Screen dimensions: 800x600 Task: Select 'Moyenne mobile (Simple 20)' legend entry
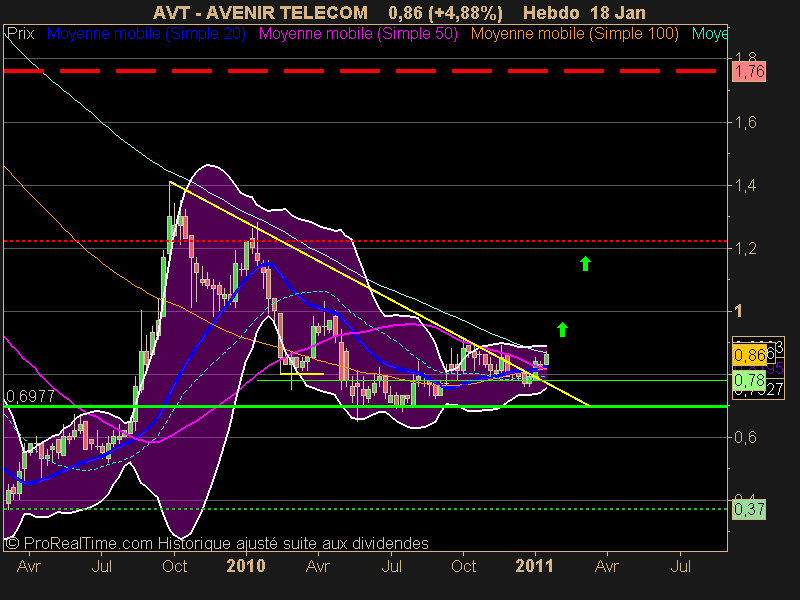click(146, 34)
